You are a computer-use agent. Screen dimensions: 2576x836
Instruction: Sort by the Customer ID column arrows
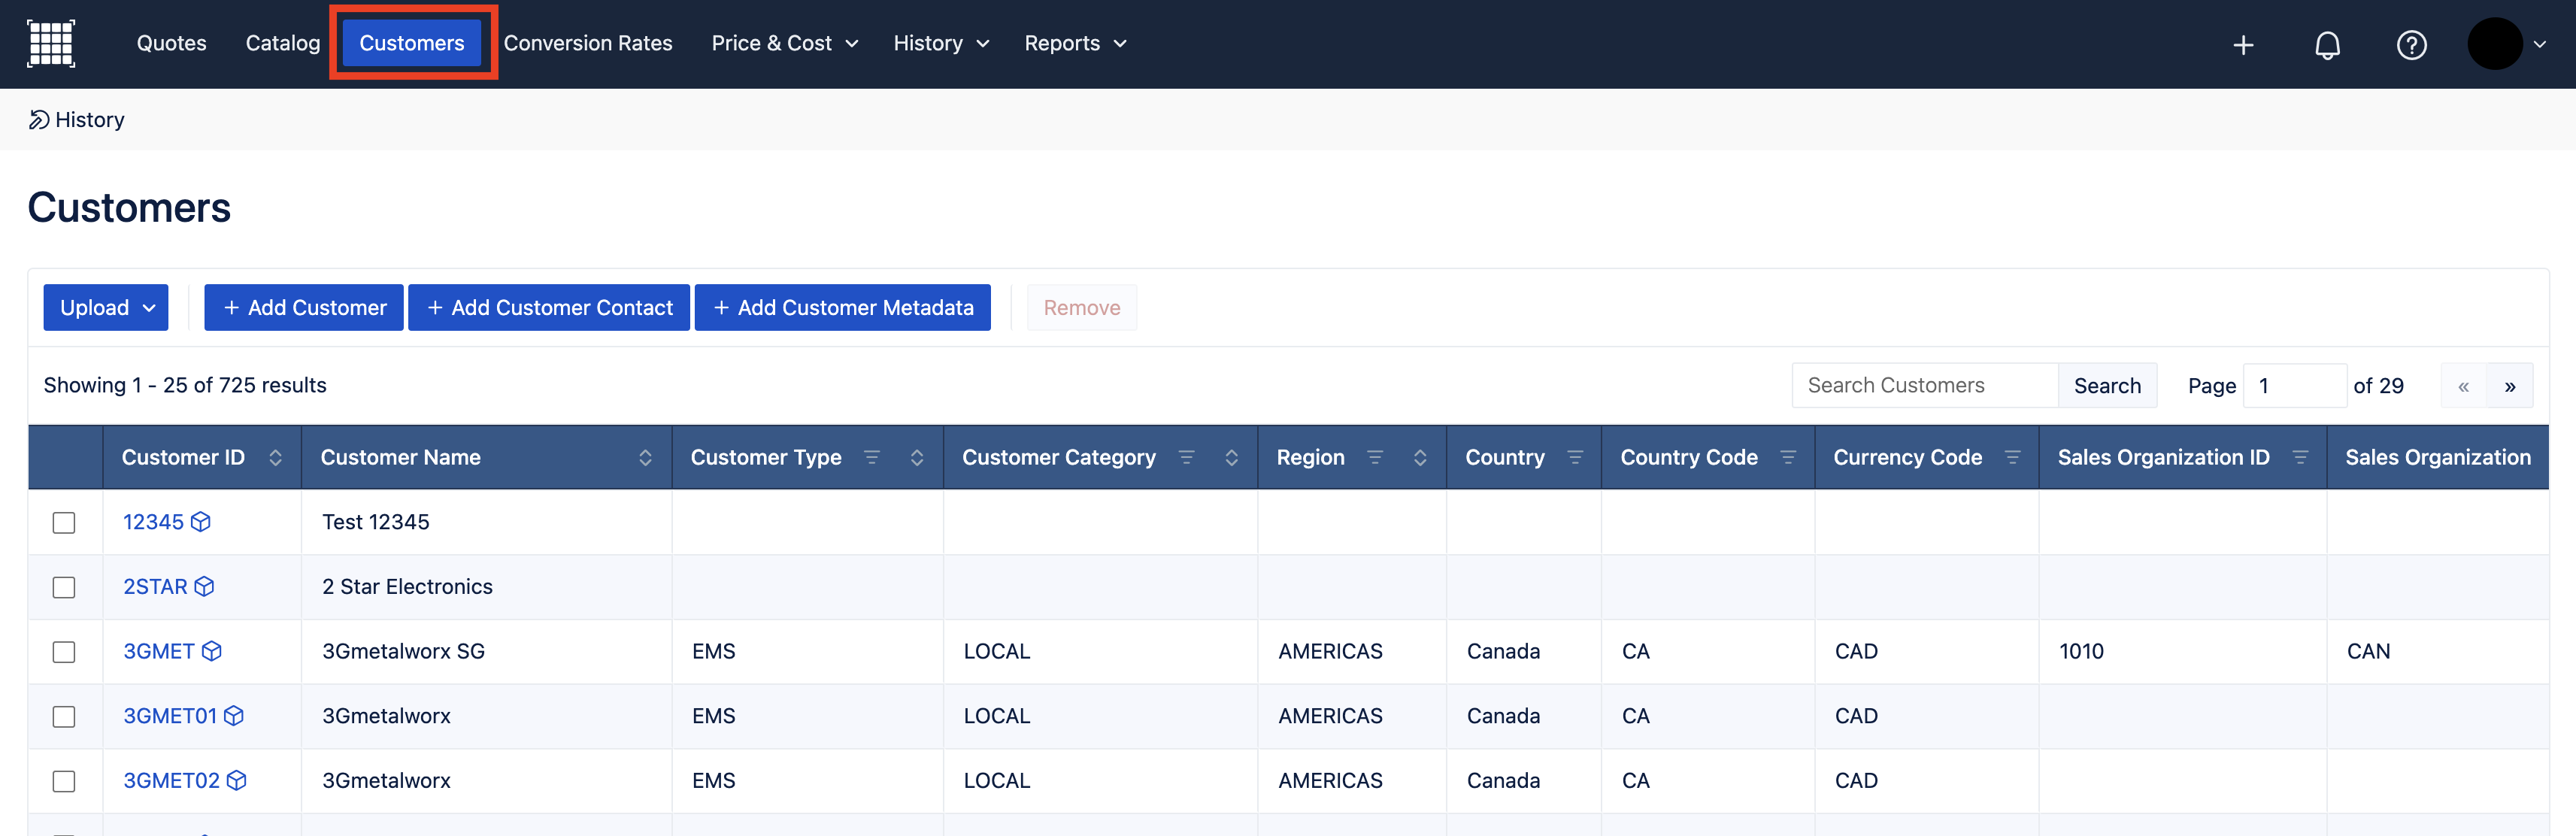point(275,457)
